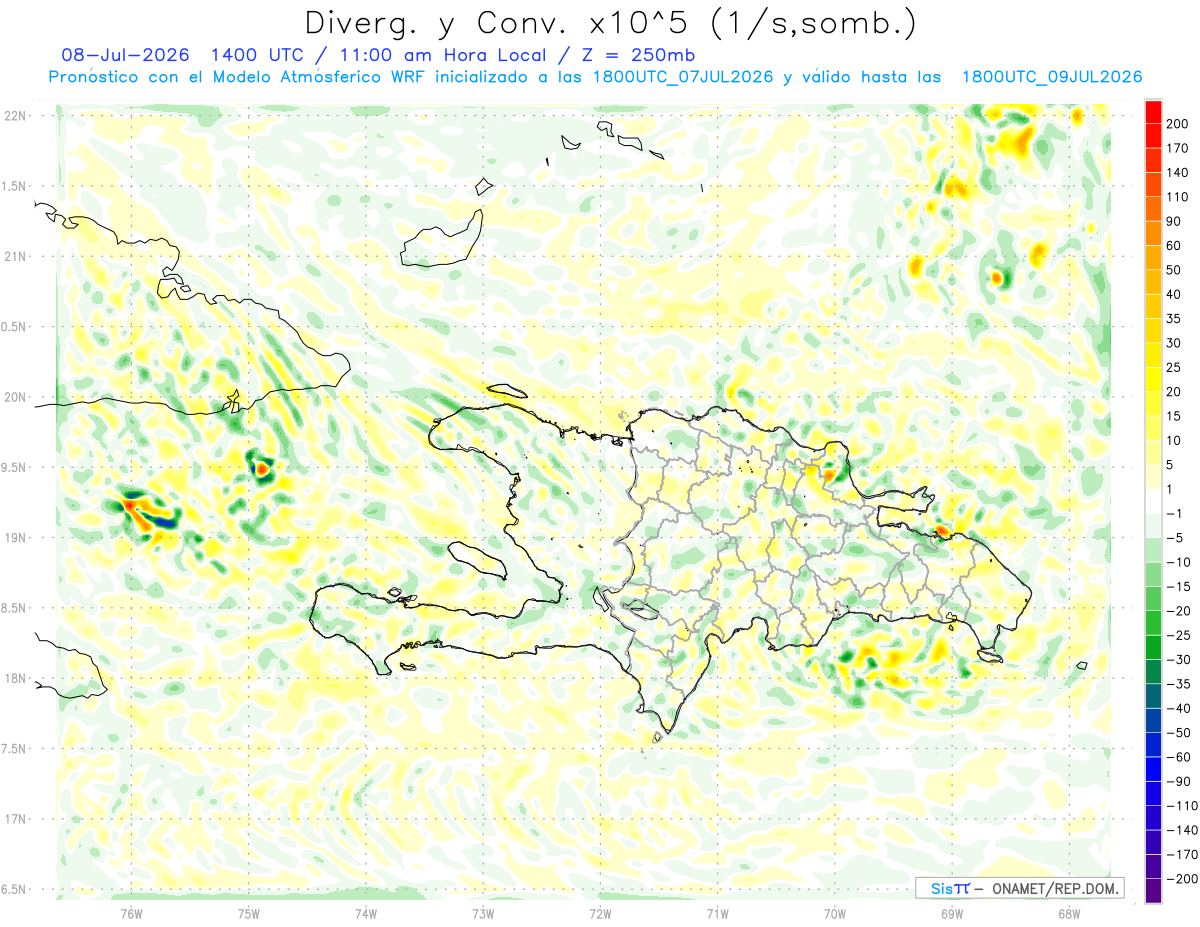This screenshot has height=927, width=1200.
Task: Click the "-60" colorbar label
Action: pyautogui.click(x=1180, y=757)
